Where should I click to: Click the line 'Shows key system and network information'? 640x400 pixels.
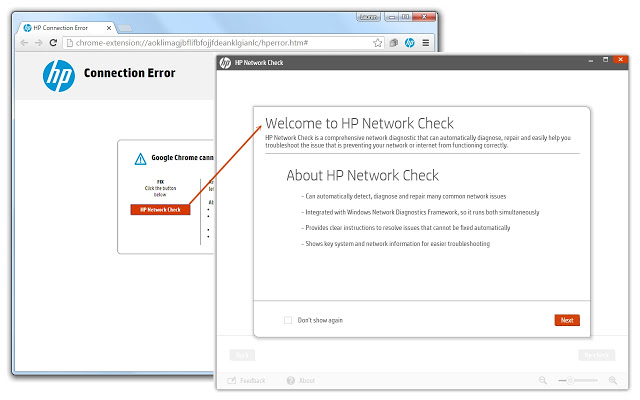coord(396,244)
